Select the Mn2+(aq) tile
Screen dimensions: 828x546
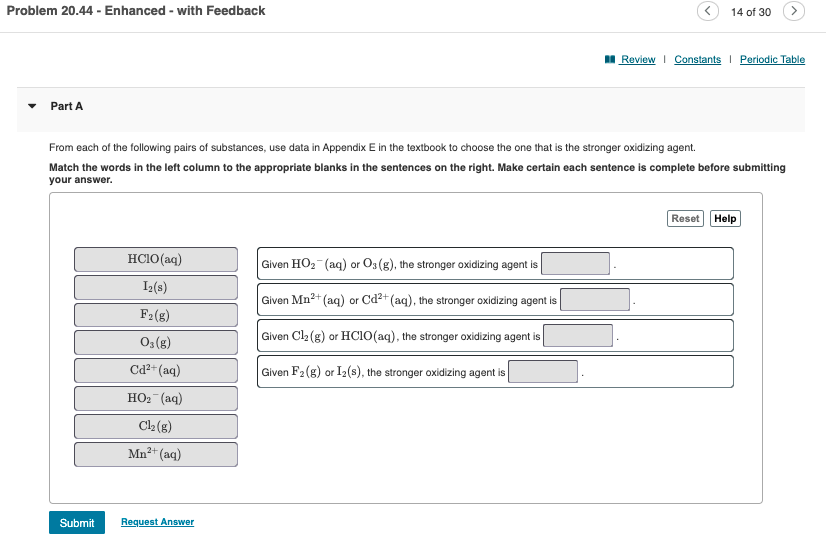pyautogui.click(x=155, y=454)
